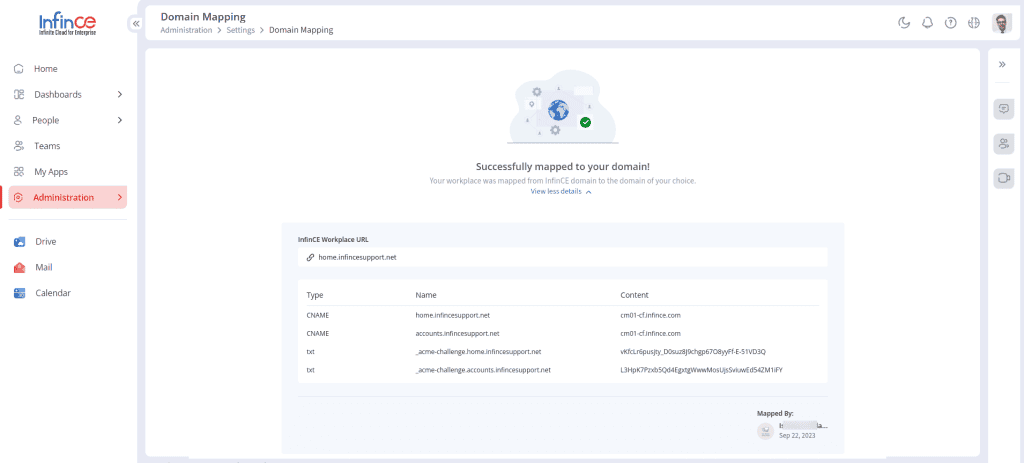Viewport: 1024px width, 463px height.
Task: Select Drive in sidebar
Action: click(x=46, y=242)
